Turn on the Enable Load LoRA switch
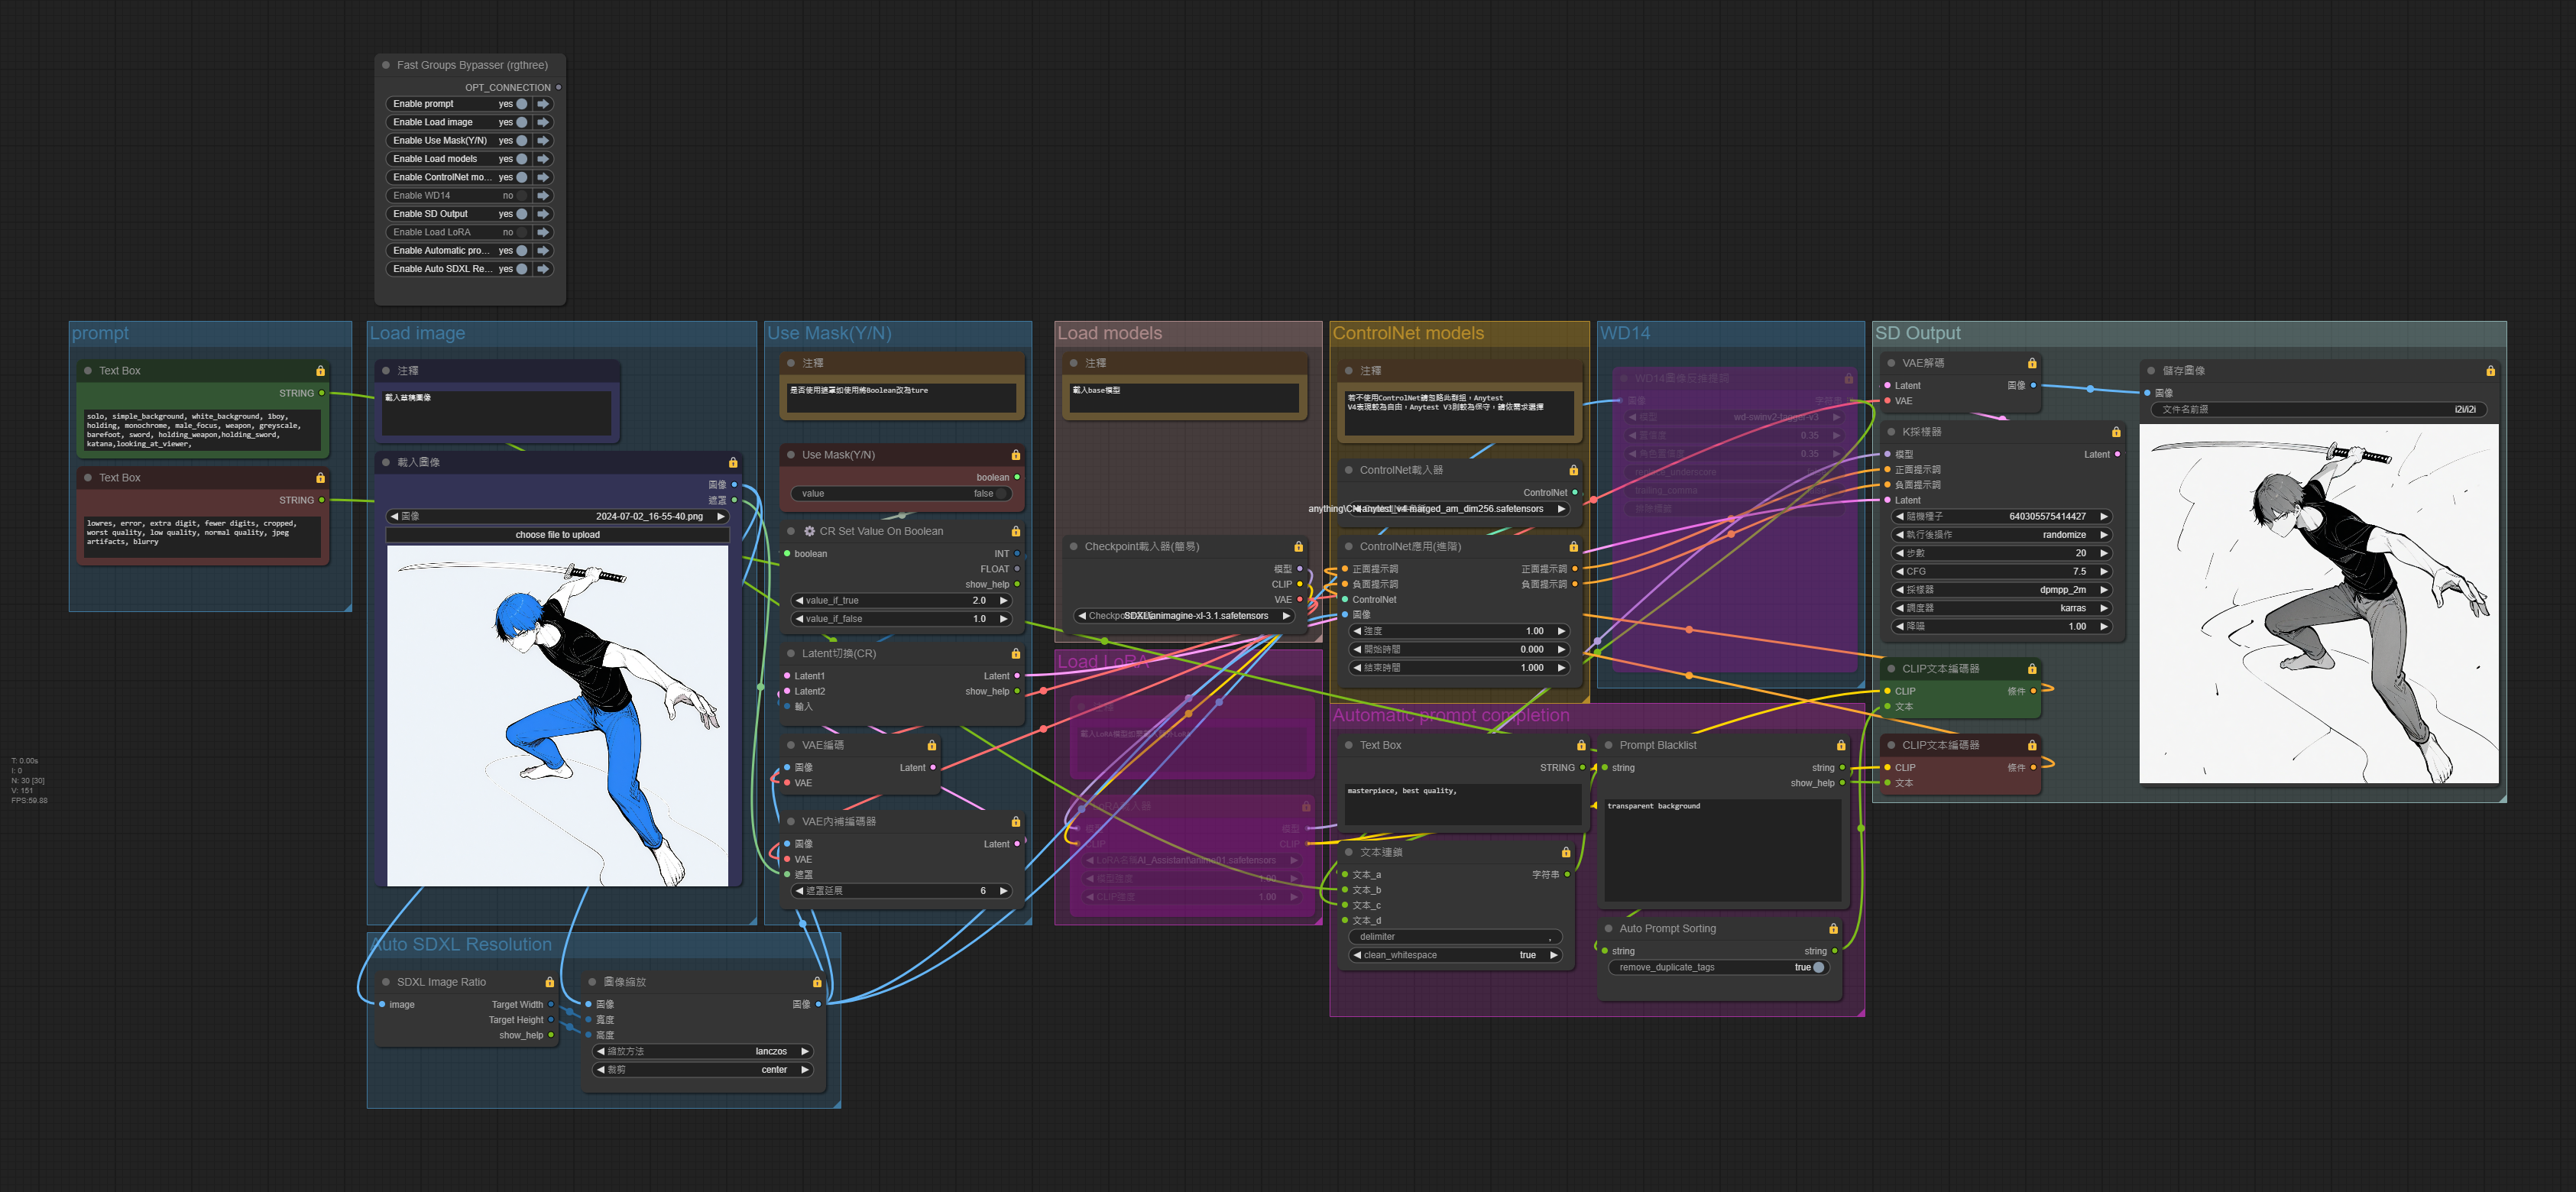Image resolution: width=2576 pixels, height=1192 pixels. coord(521,232)
